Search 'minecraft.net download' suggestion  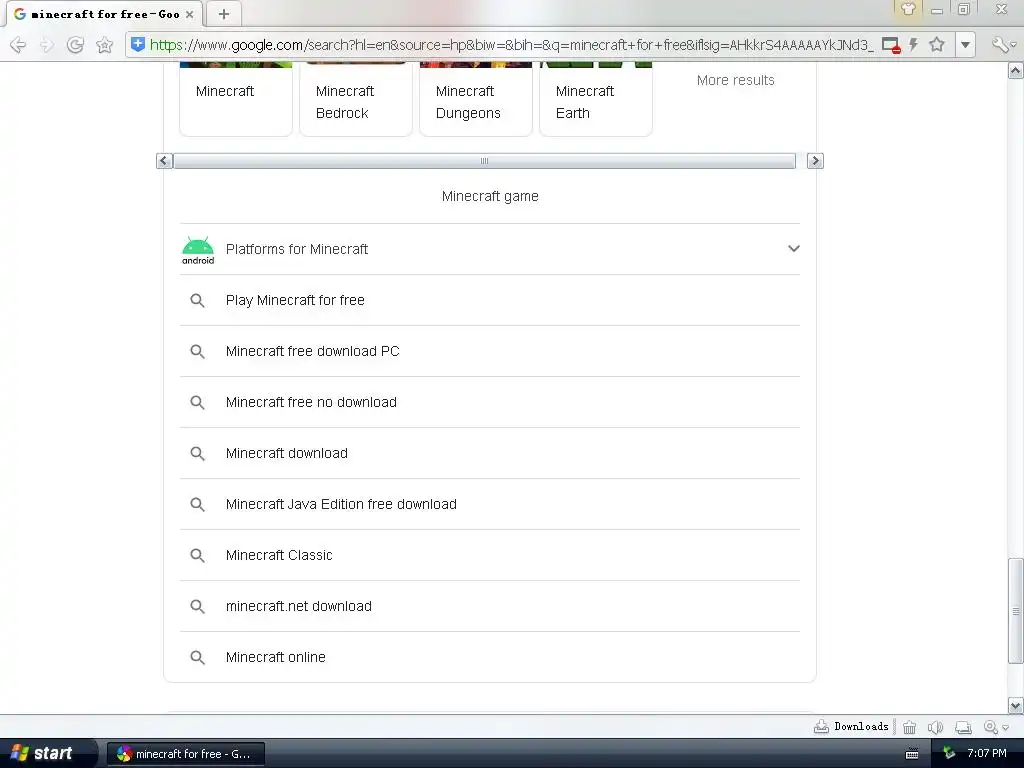[x=490, y=606]
